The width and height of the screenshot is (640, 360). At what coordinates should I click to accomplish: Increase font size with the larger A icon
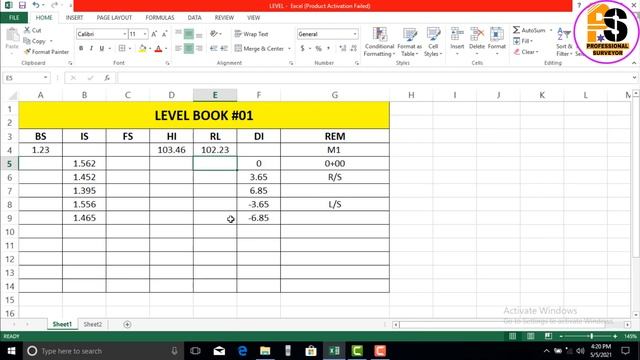point(154,34)
